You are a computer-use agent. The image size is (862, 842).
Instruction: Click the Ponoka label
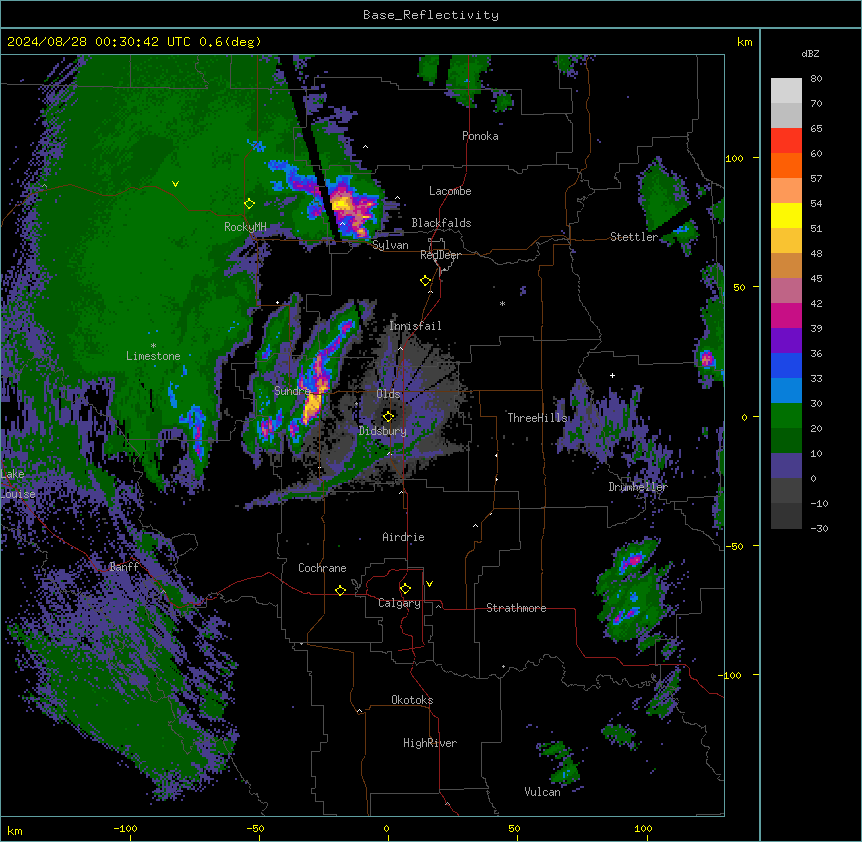(x=480, y=136)
